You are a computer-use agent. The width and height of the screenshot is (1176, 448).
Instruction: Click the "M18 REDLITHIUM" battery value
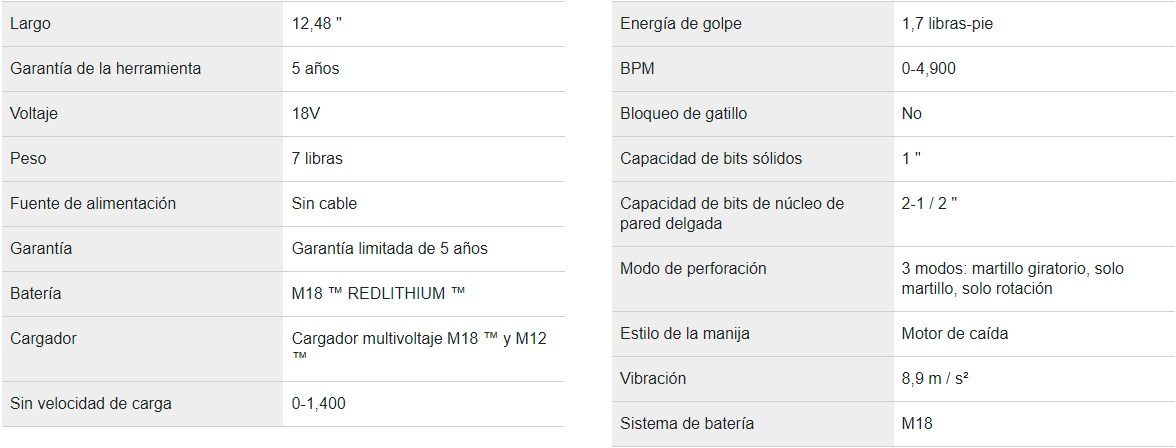tap(378, 294)
